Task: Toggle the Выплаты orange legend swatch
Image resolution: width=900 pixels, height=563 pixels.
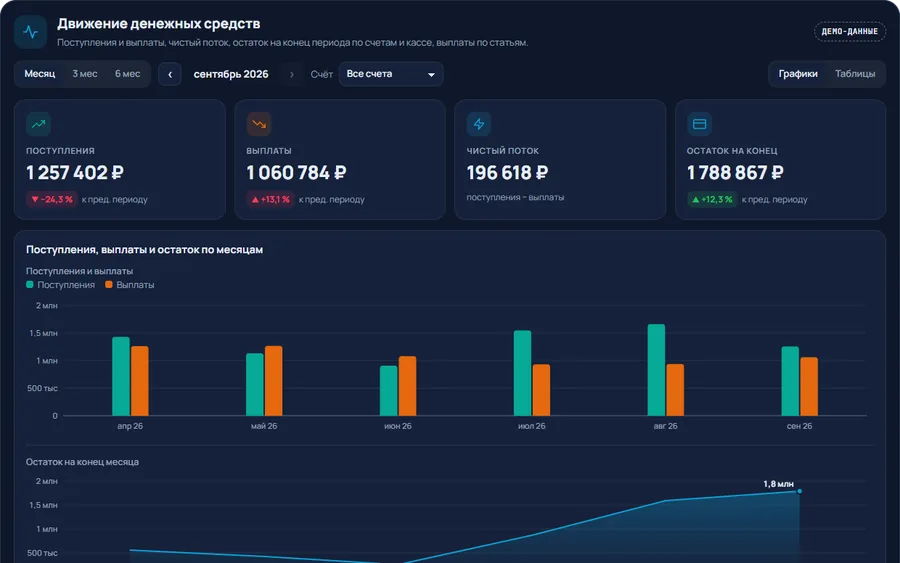Action: [108, 285]
